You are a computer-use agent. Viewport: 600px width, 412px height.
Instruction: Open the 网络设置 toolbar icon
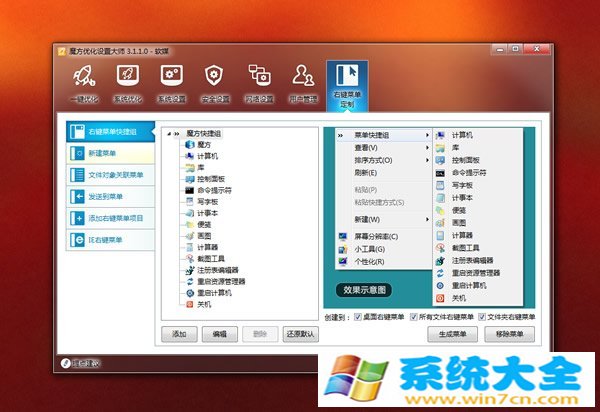point(259,75)
